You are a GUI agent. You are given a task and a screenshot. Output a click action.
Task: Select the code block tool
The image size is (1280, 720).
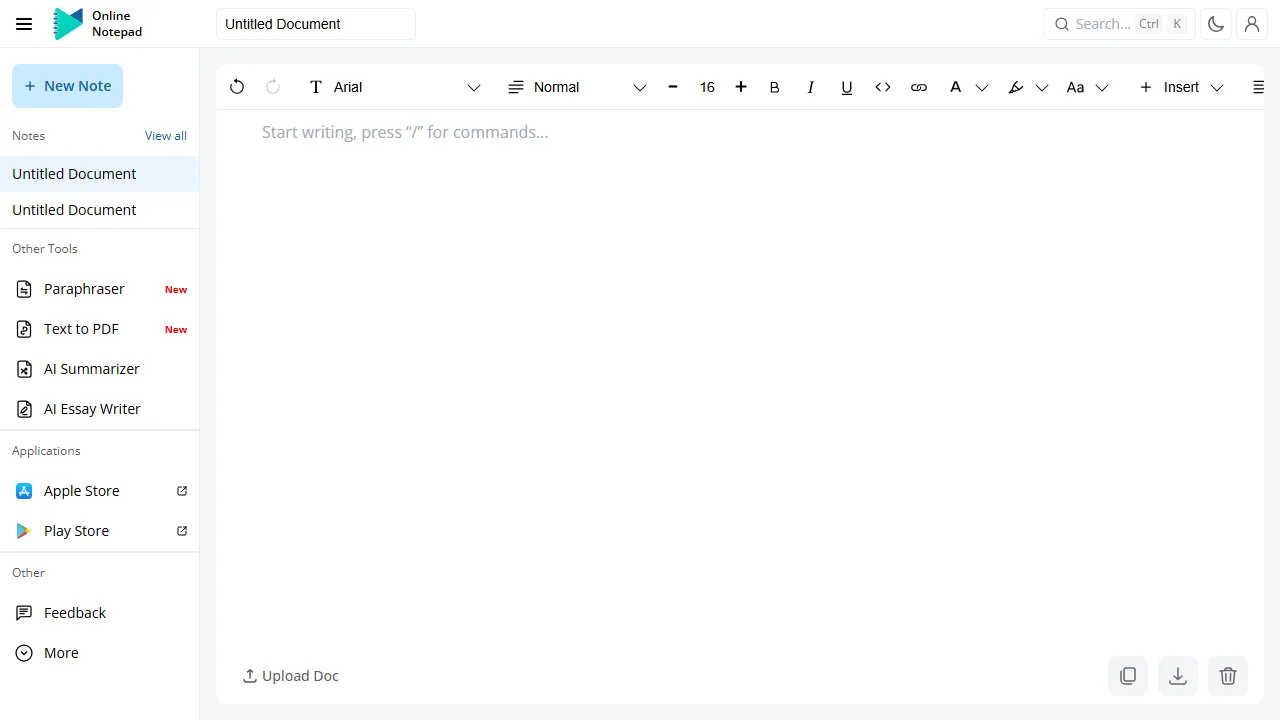point(883,87)
